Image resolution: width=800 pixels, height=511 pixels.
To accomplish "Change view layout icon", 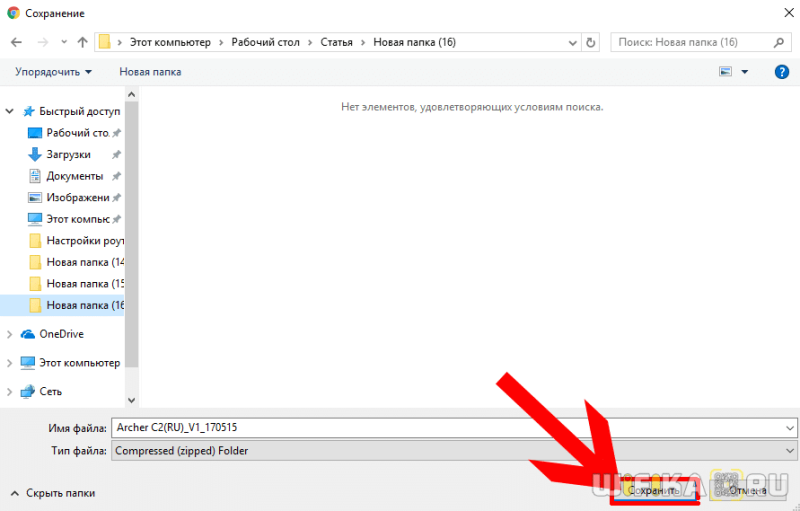I will 726,72.
